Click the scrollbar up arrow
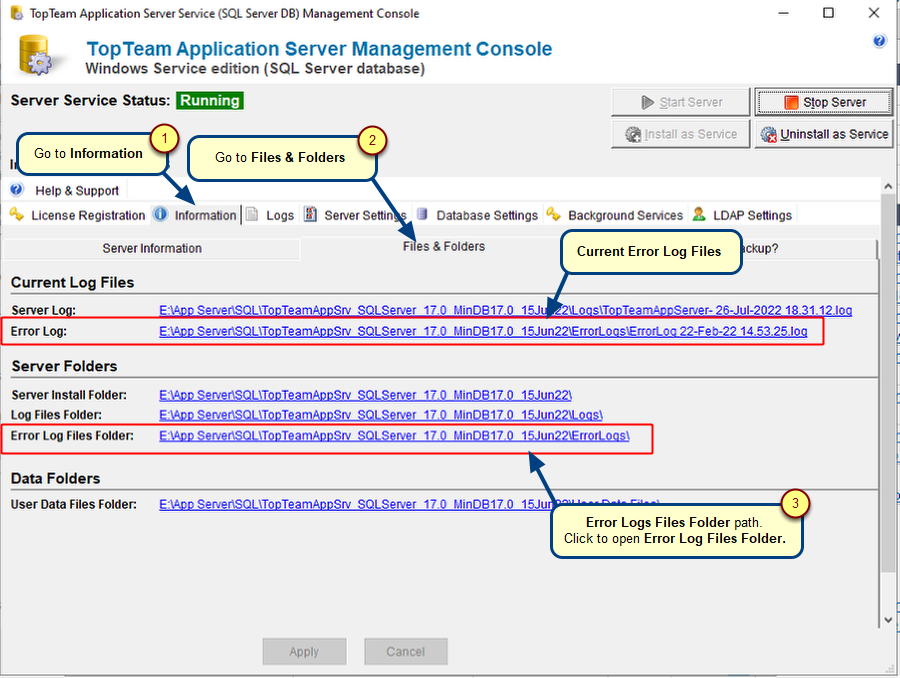 [888, 186]
